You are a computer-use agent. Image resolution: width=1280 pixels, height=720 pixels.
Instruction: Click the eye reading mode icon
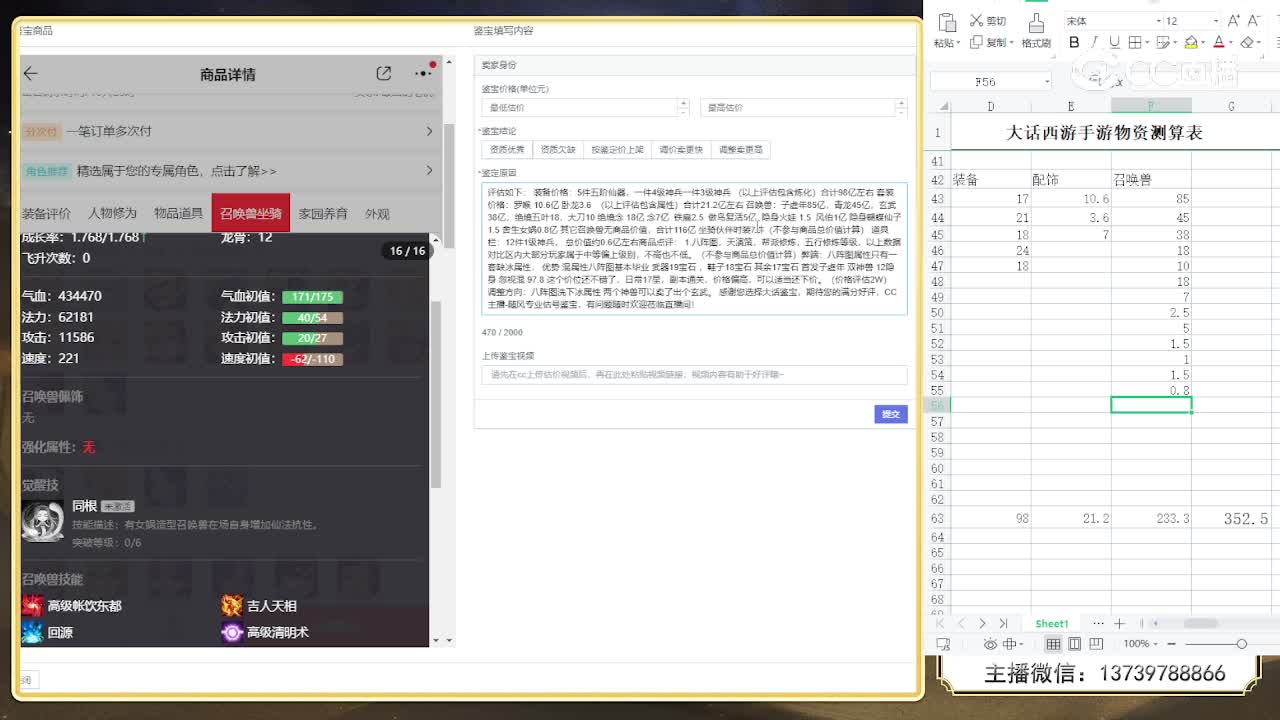coord(990,644)
